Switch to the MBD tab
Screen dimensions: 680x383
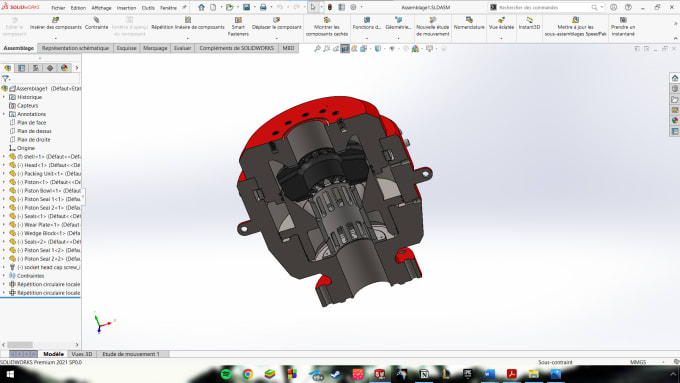point(288,48)
